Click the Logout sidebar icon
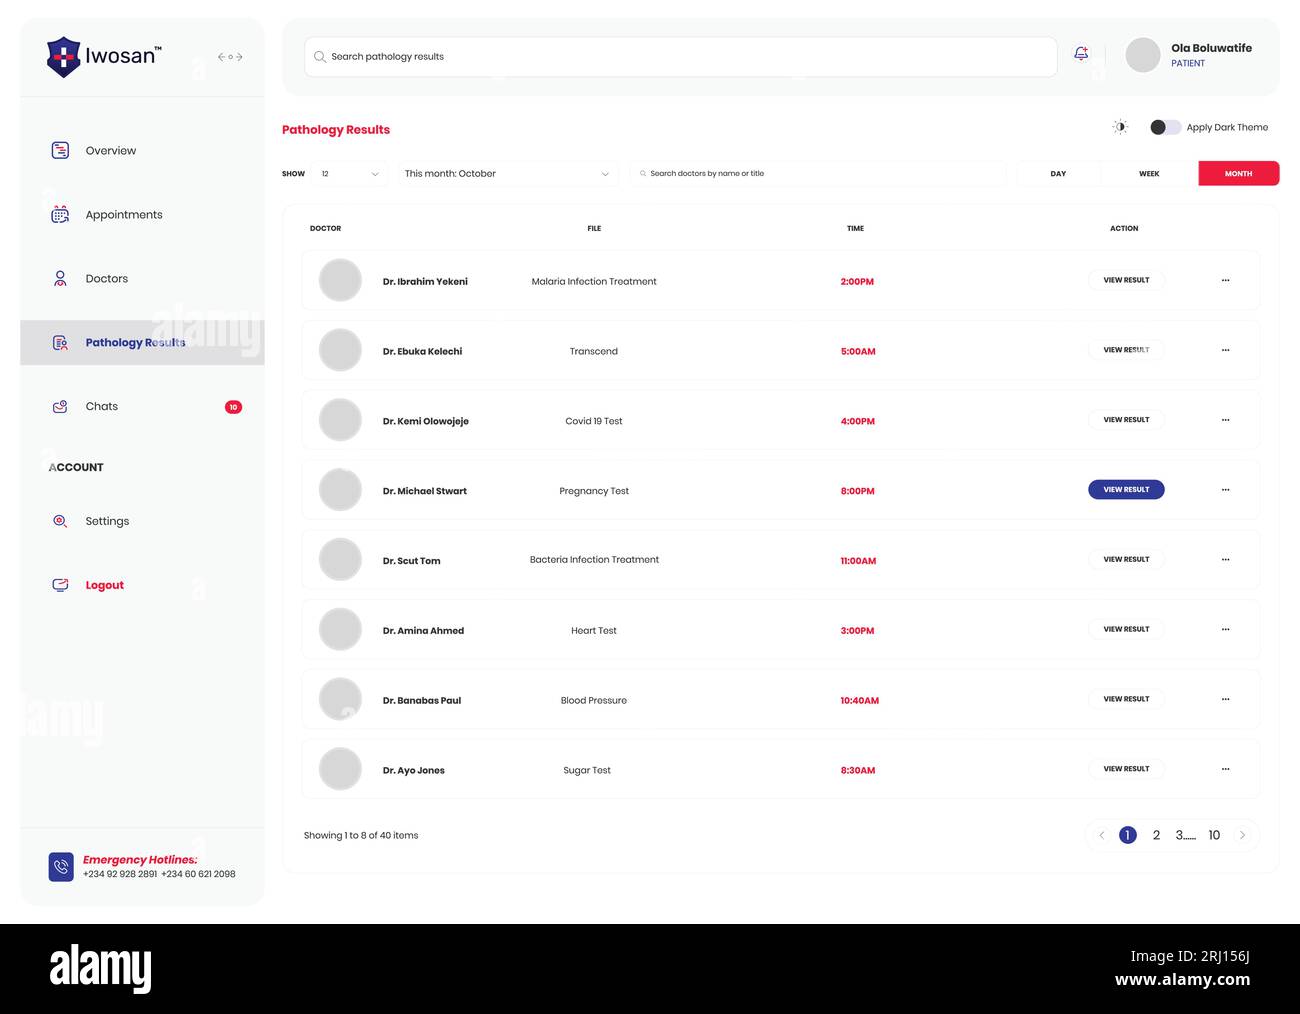The image size is (1300, 1014). [x=60, y=585]
